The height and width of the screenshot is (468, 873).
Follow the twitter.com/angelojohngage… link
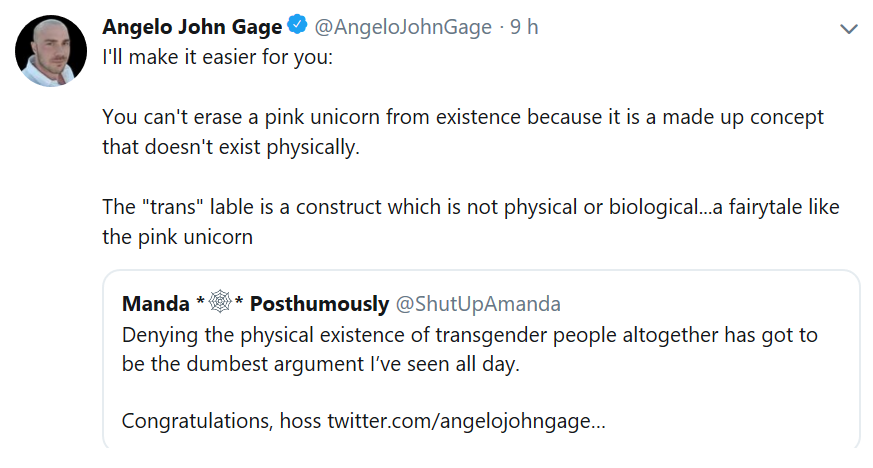pyautogui.click(x=466, y=421)
